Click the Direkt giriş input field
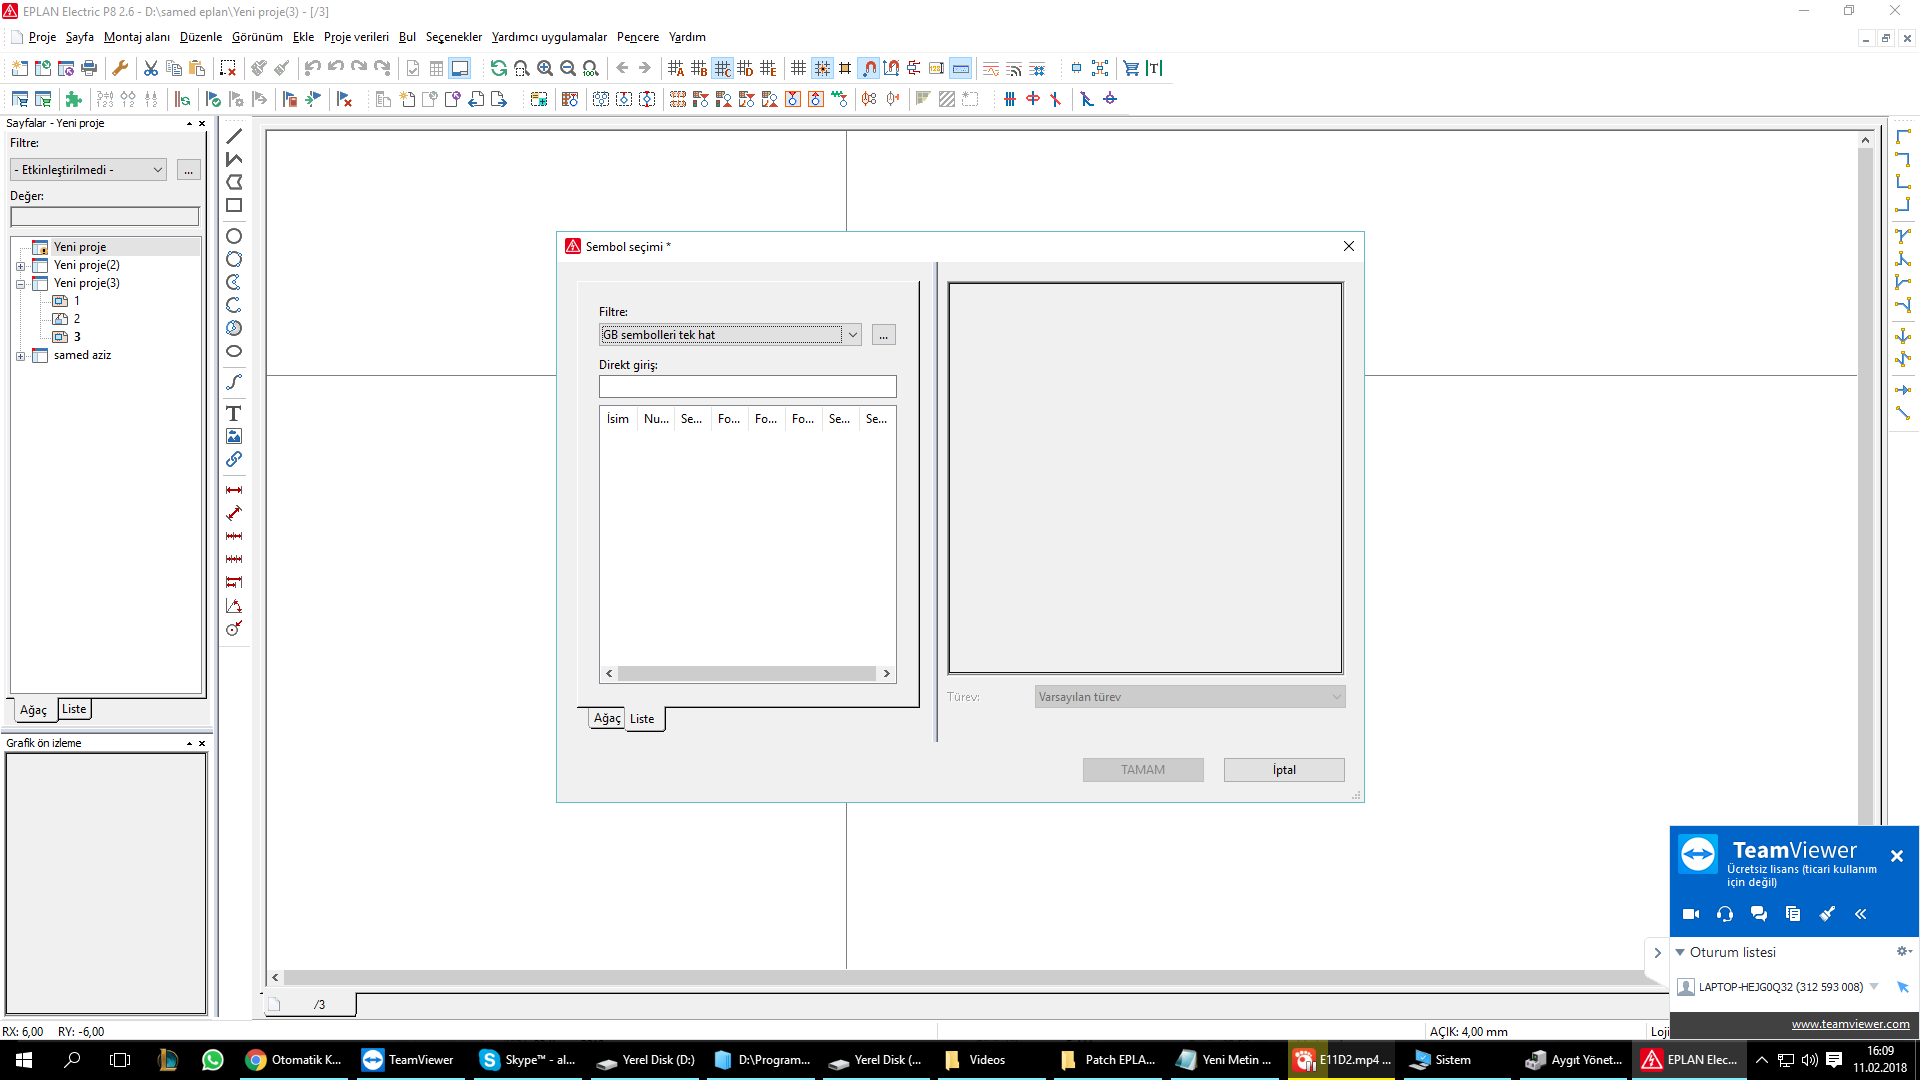The image size is (1920, 1080). click(748, 387)
